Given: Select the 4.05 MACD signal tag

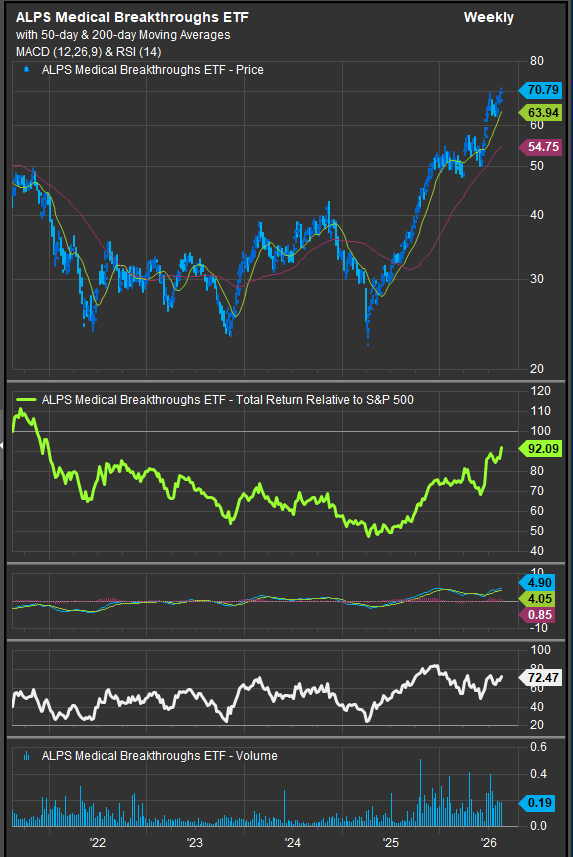Looking at the screenshot, I should click(537, 598).
